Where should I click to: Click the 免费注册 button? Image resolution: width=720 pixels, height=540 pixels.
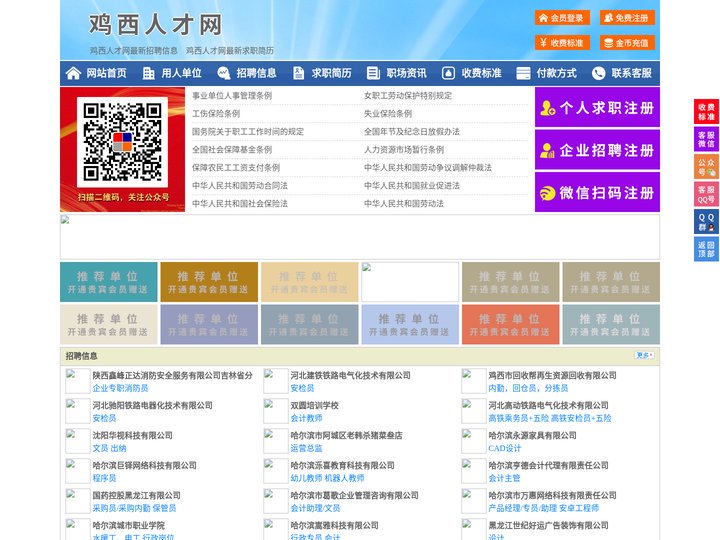627,18
